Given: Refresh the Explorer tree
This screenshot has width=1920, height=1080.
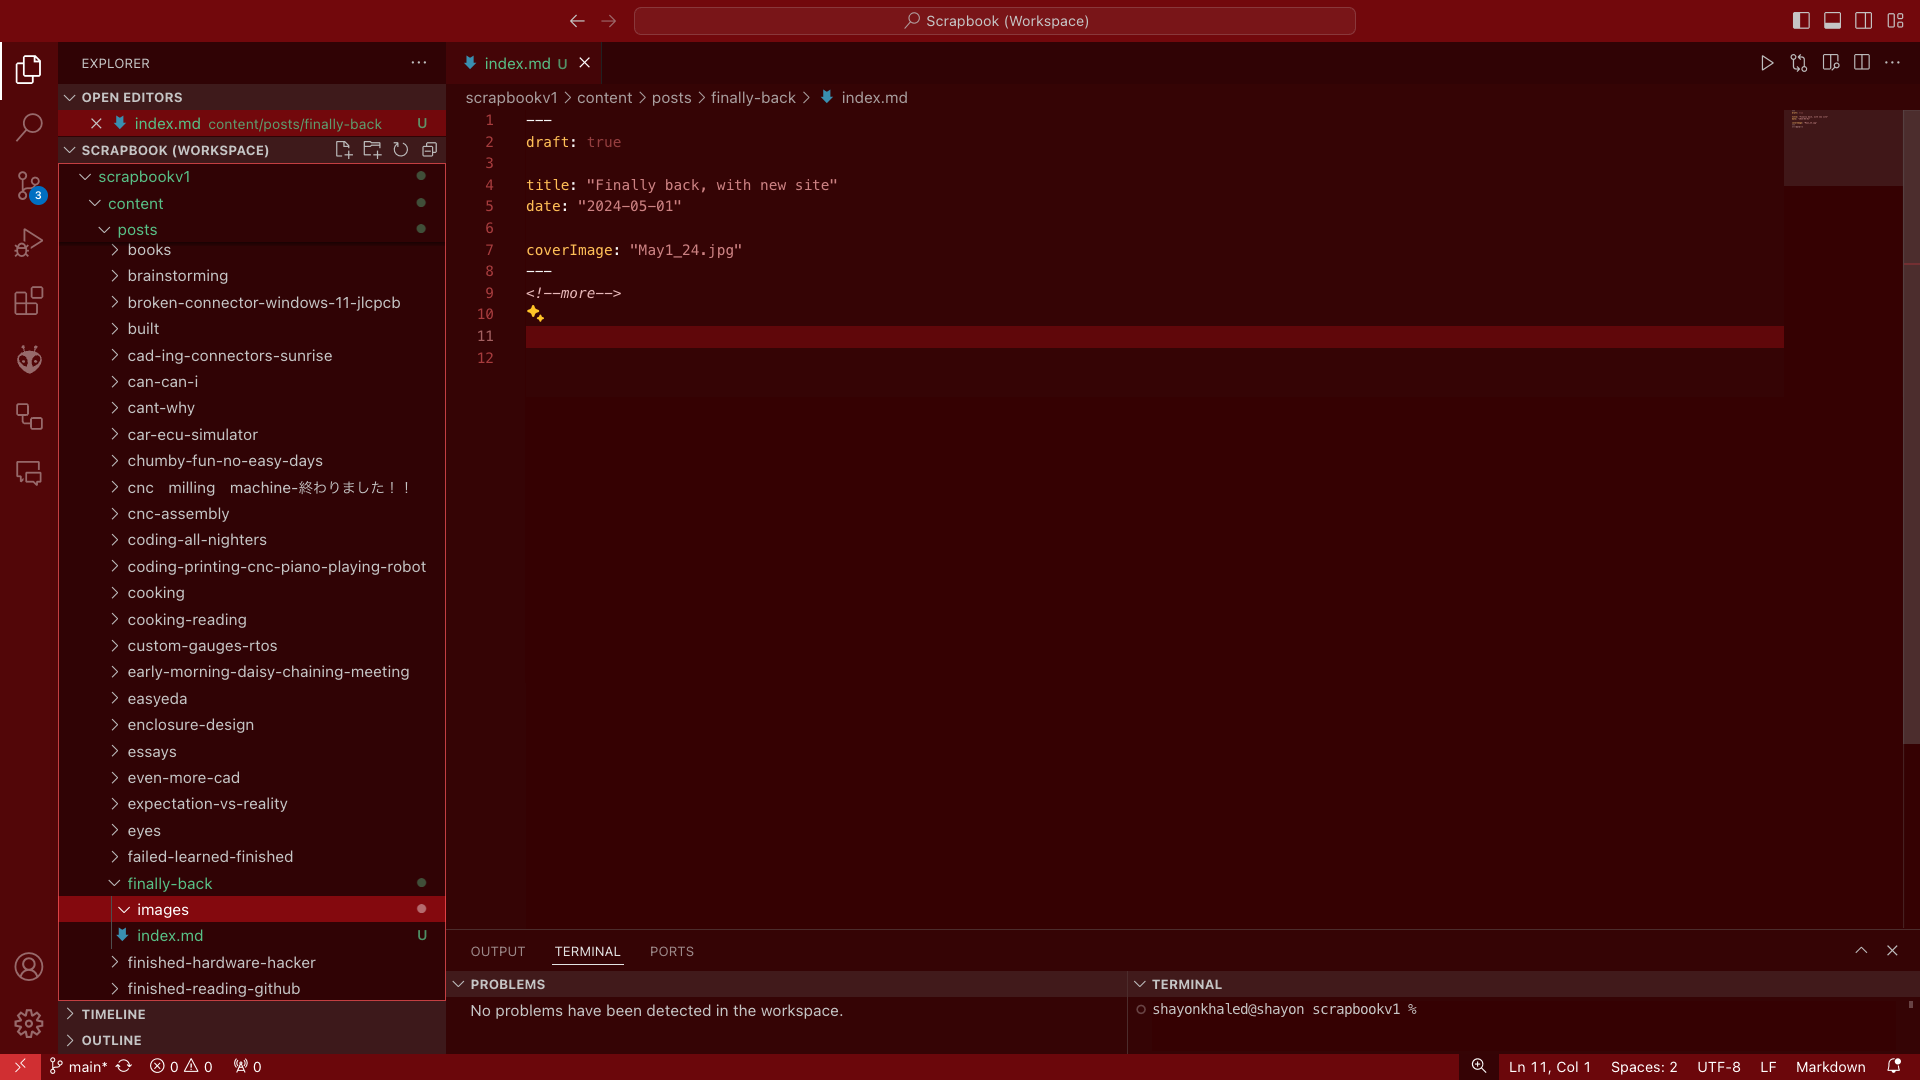Looking at the screenshot, I should [x=400, y=150].
